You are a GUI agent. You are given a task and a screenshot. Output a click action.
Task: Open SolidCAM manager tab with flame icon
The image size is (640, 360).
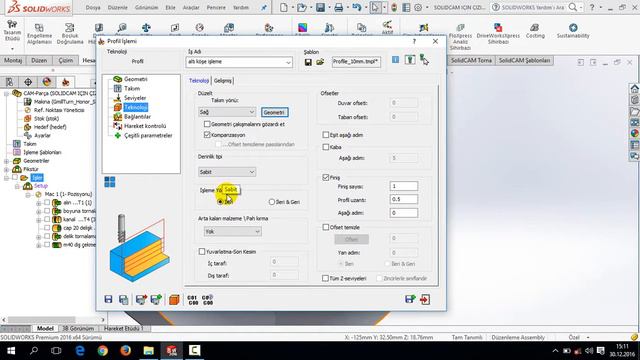65,82
